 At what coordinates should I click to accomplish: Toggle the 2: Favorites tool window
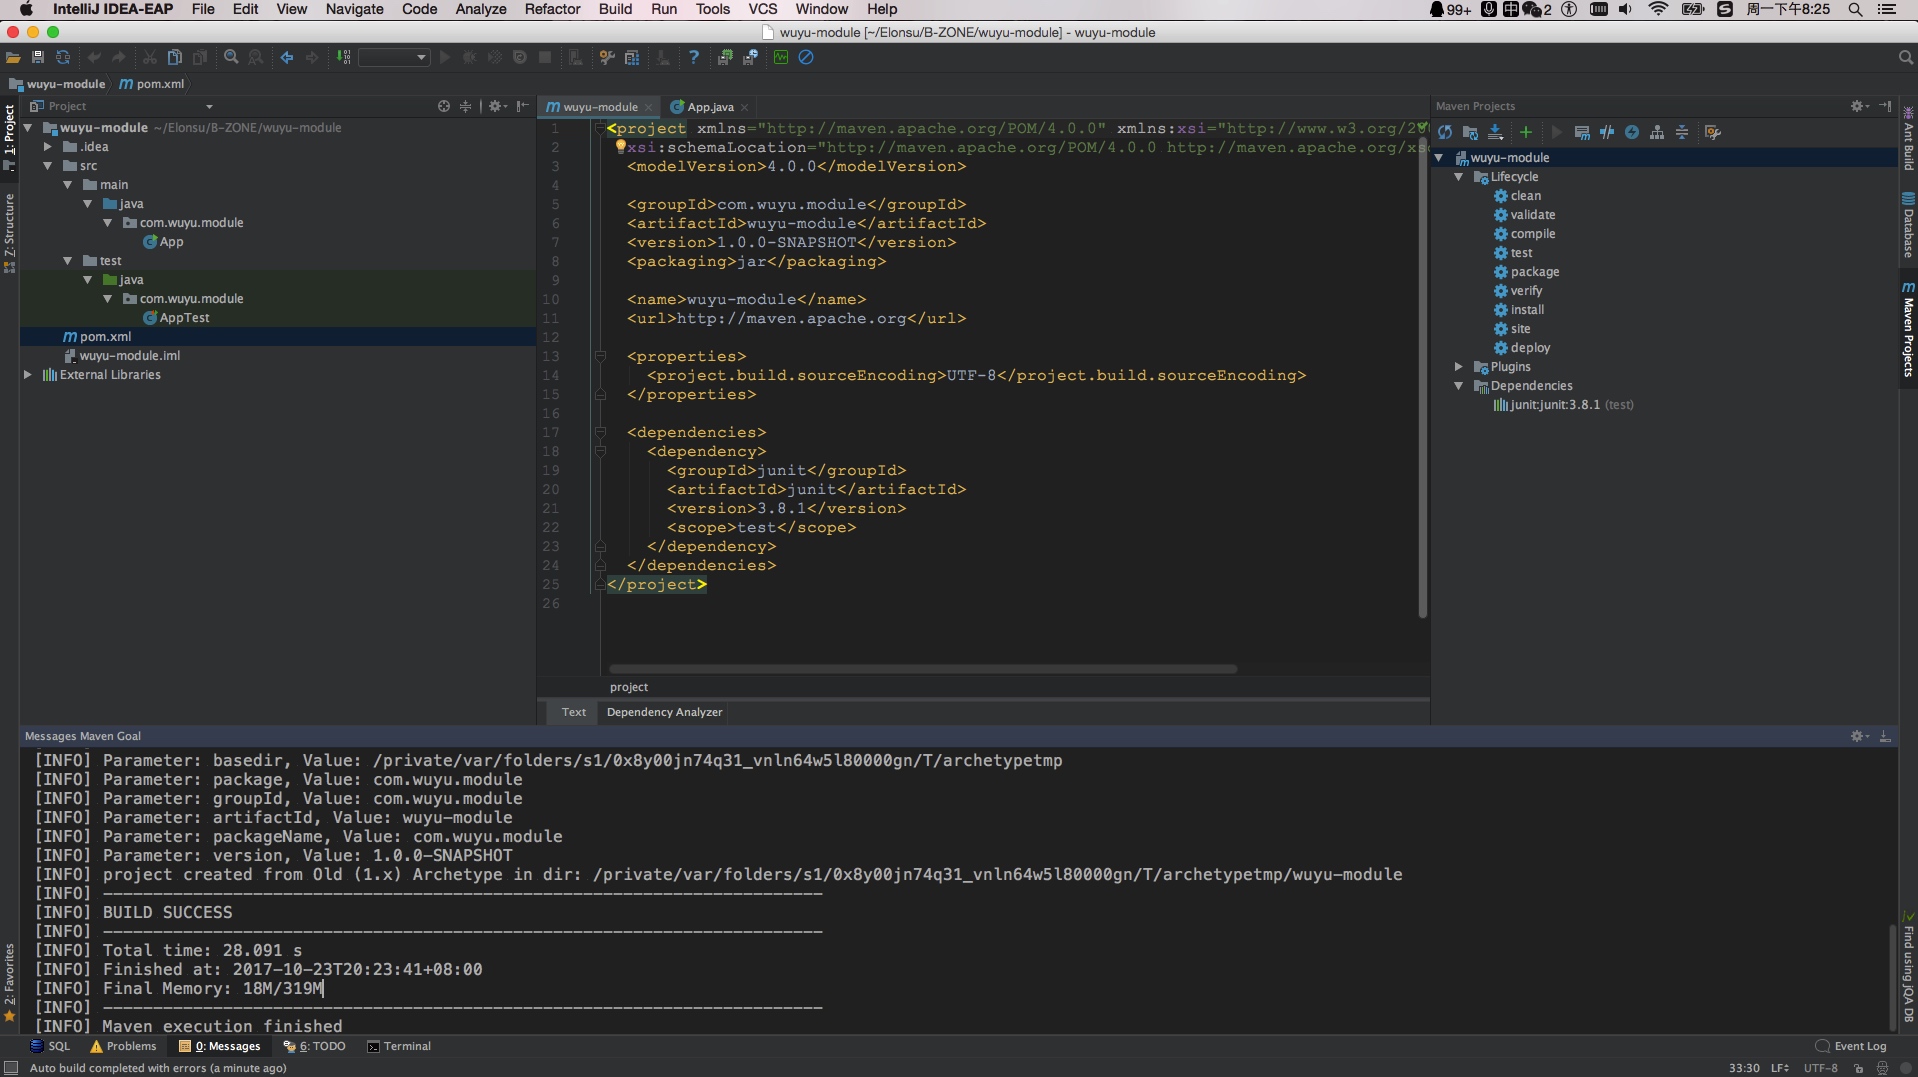point(9,982)
